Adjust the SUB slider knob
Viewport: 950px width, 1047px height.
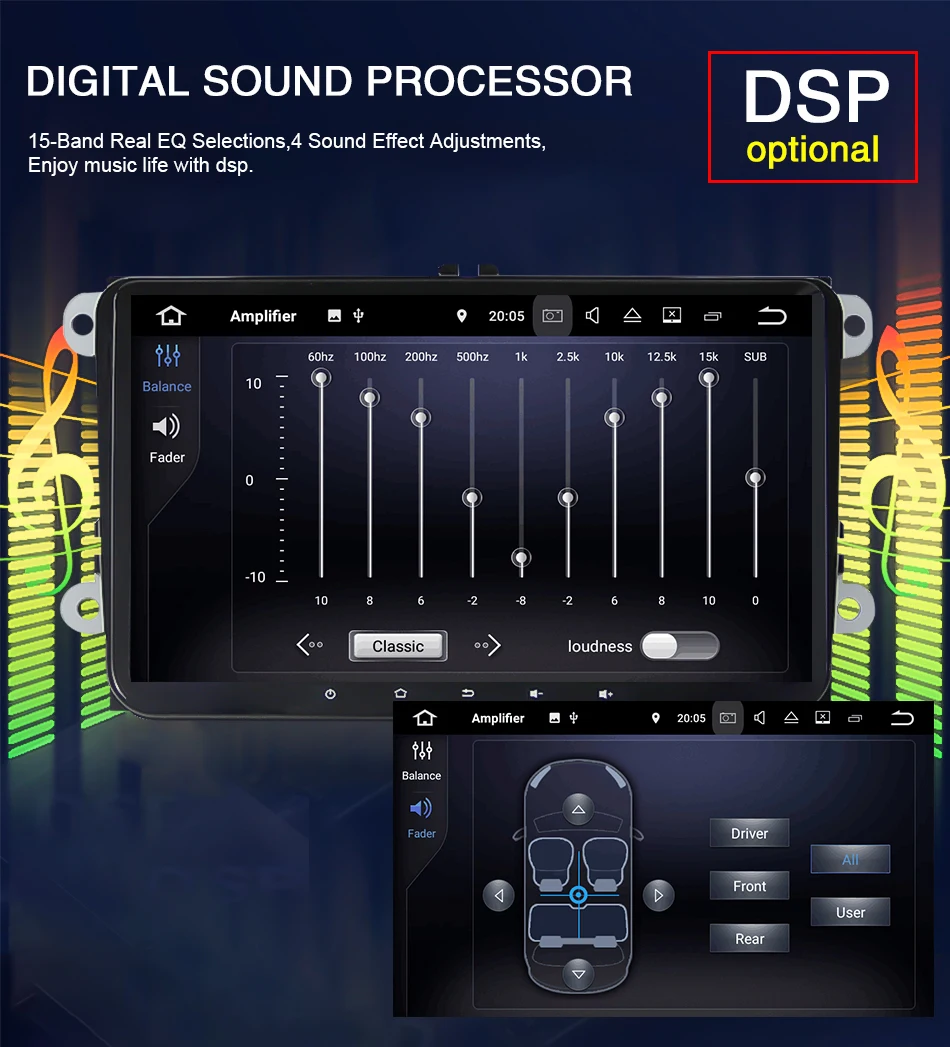click(755, 477)
